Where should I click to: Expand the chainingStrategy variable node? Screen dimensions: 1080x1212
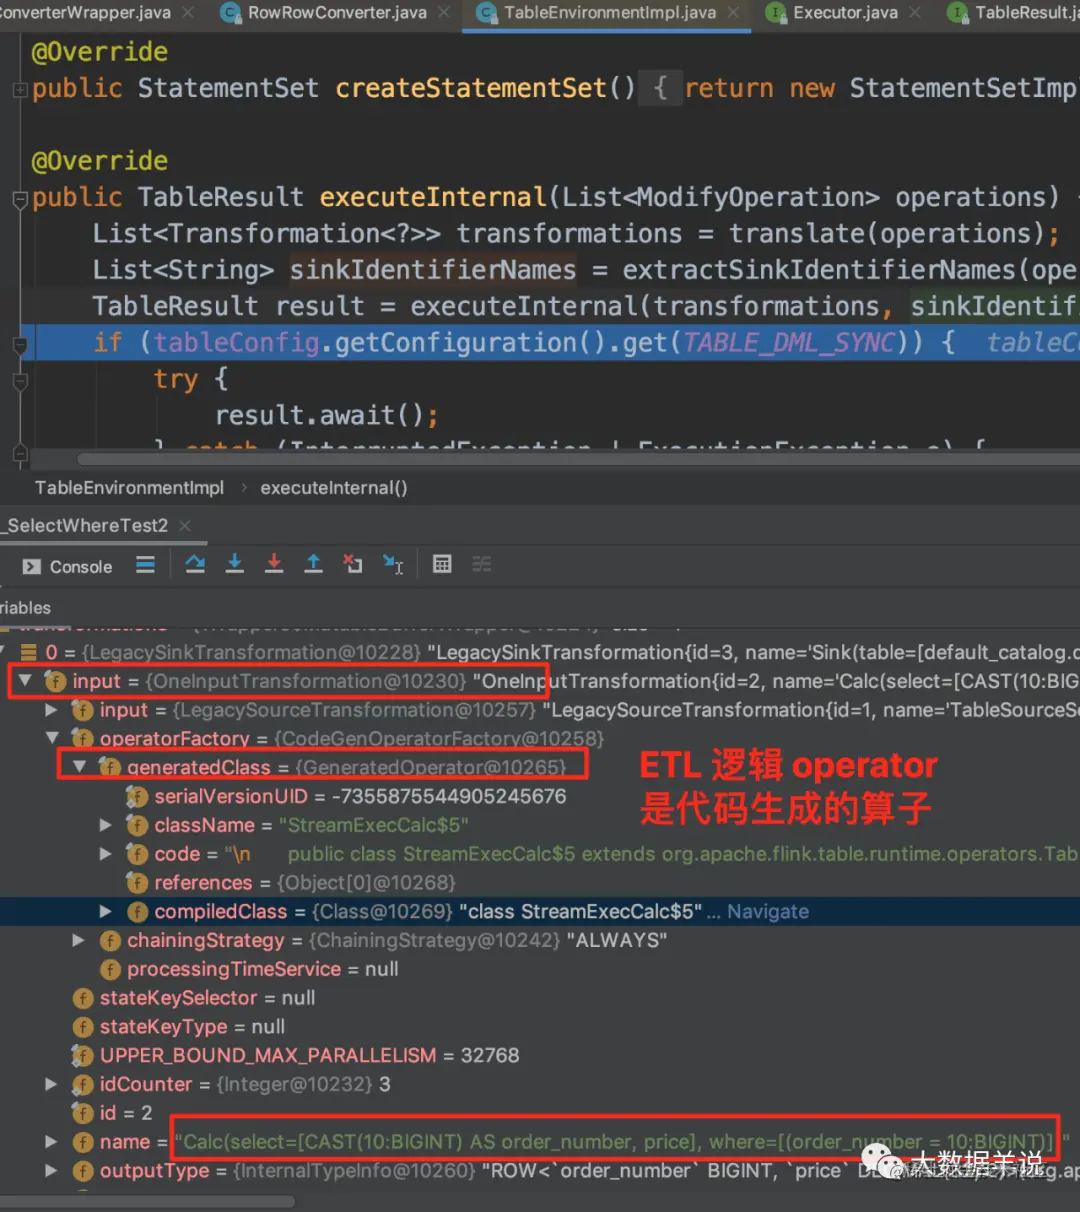point(79,940)
